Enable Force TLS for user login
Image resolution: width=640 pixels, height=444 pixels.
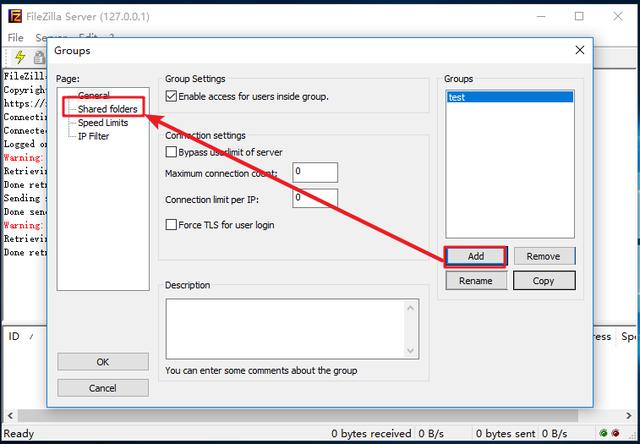point(171,225)
